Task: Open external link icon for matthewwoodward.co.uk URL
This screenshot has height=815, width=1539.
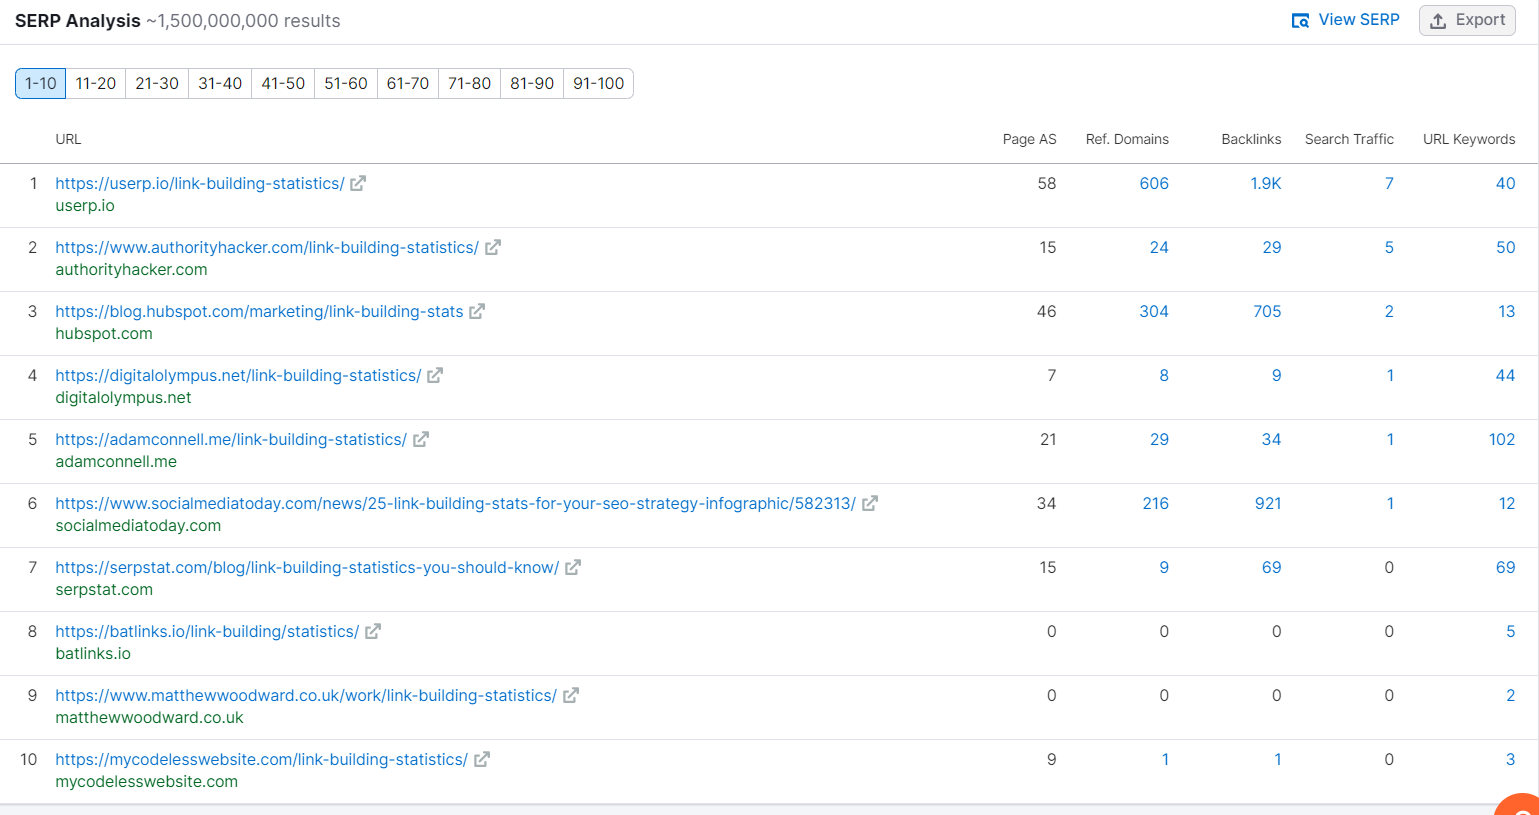Action: (571, 695)
